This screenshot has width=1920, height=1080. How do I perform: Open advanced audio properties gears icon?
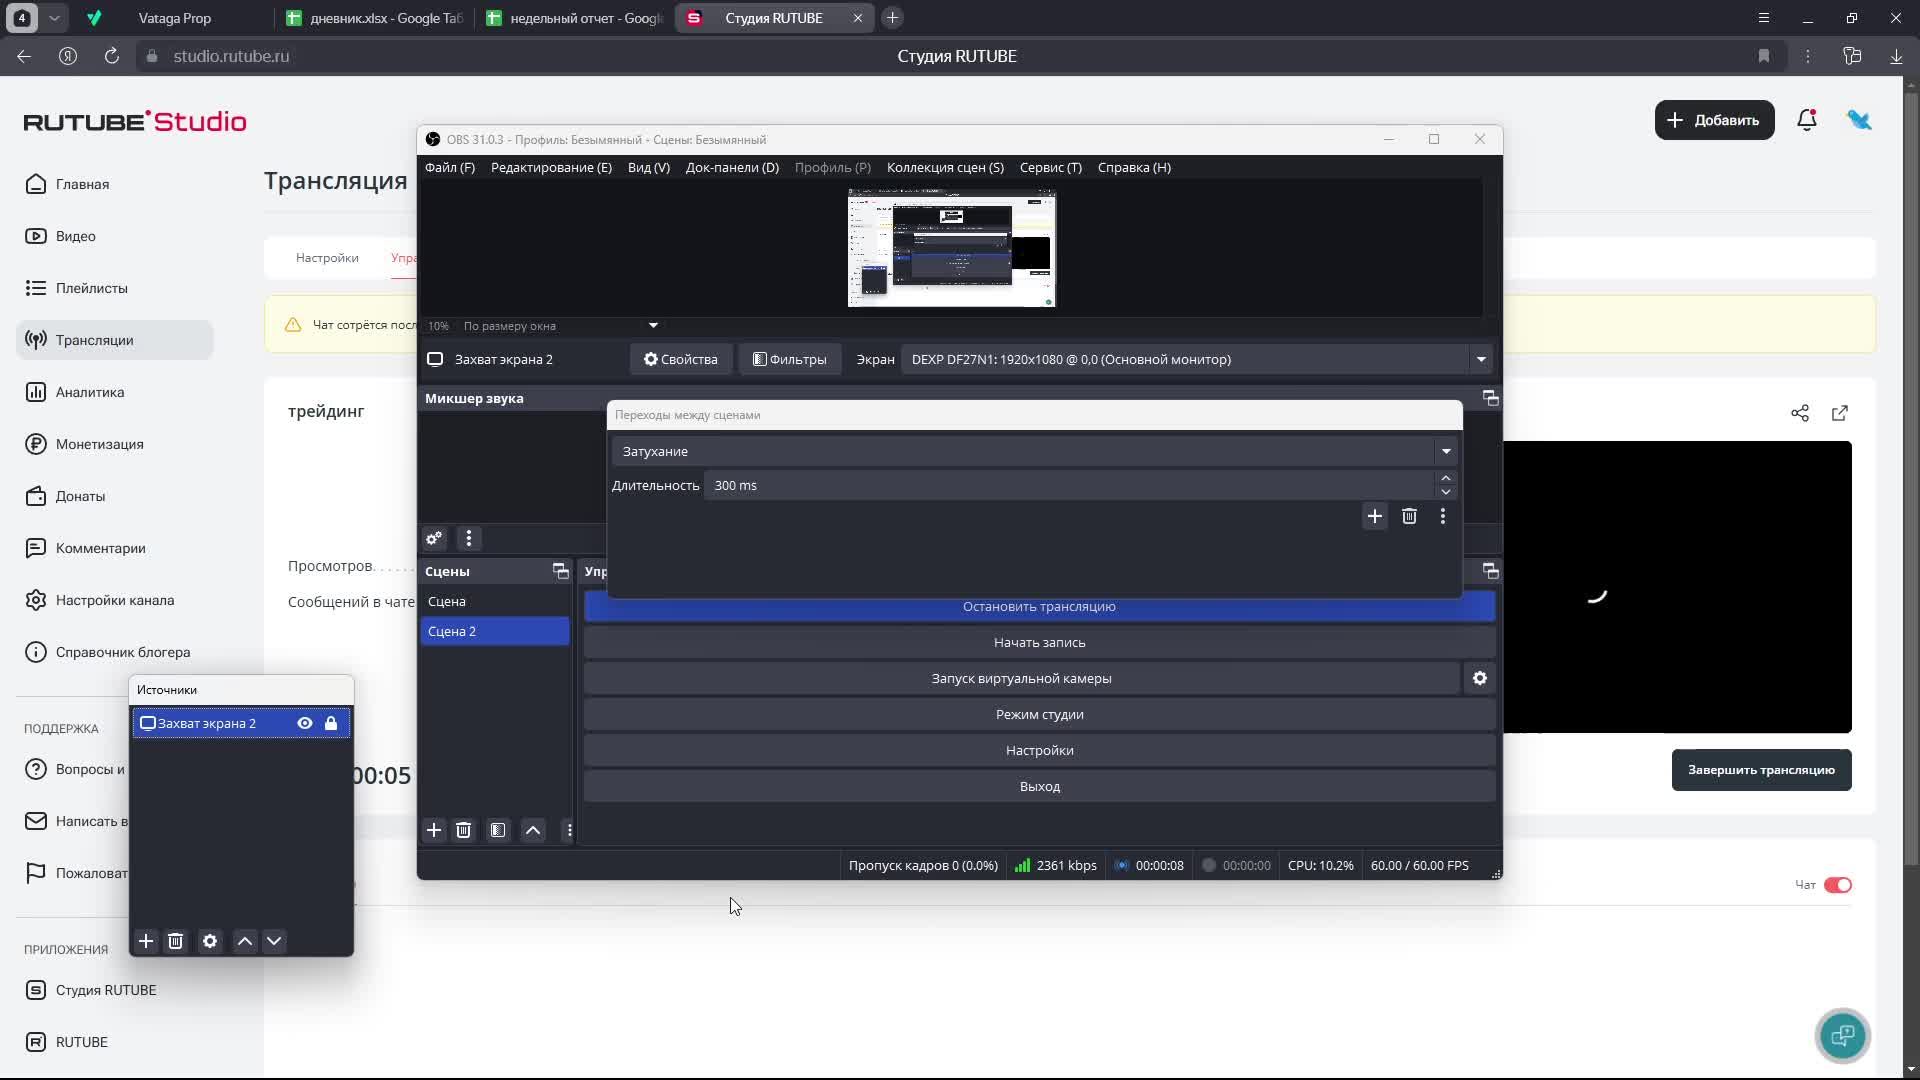[434, 538]
